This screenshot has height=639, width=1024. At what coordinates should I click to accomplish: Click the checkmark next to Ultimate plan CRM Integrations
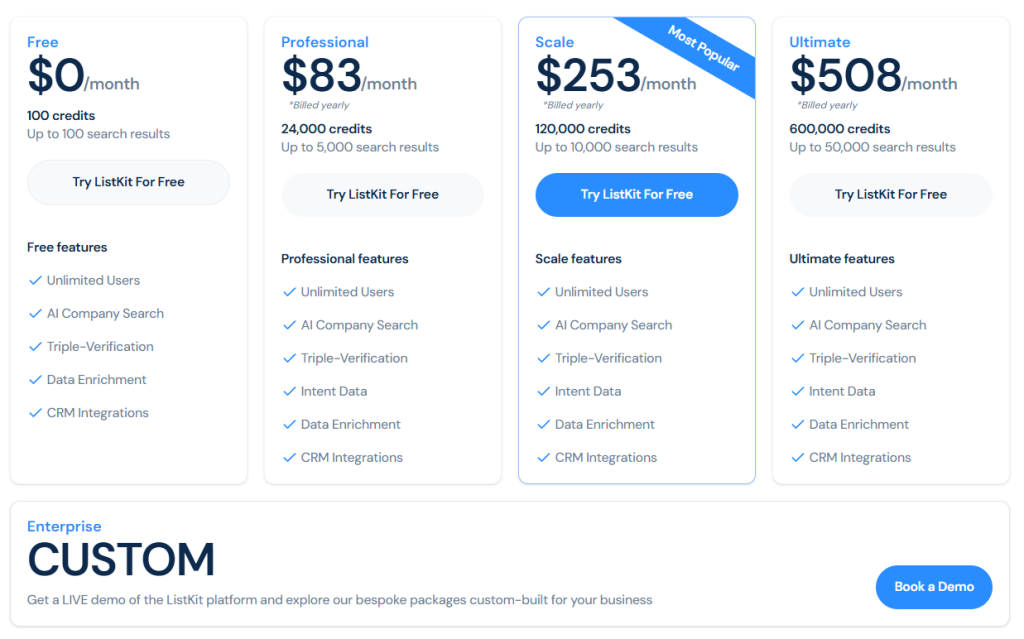[797, 458]
